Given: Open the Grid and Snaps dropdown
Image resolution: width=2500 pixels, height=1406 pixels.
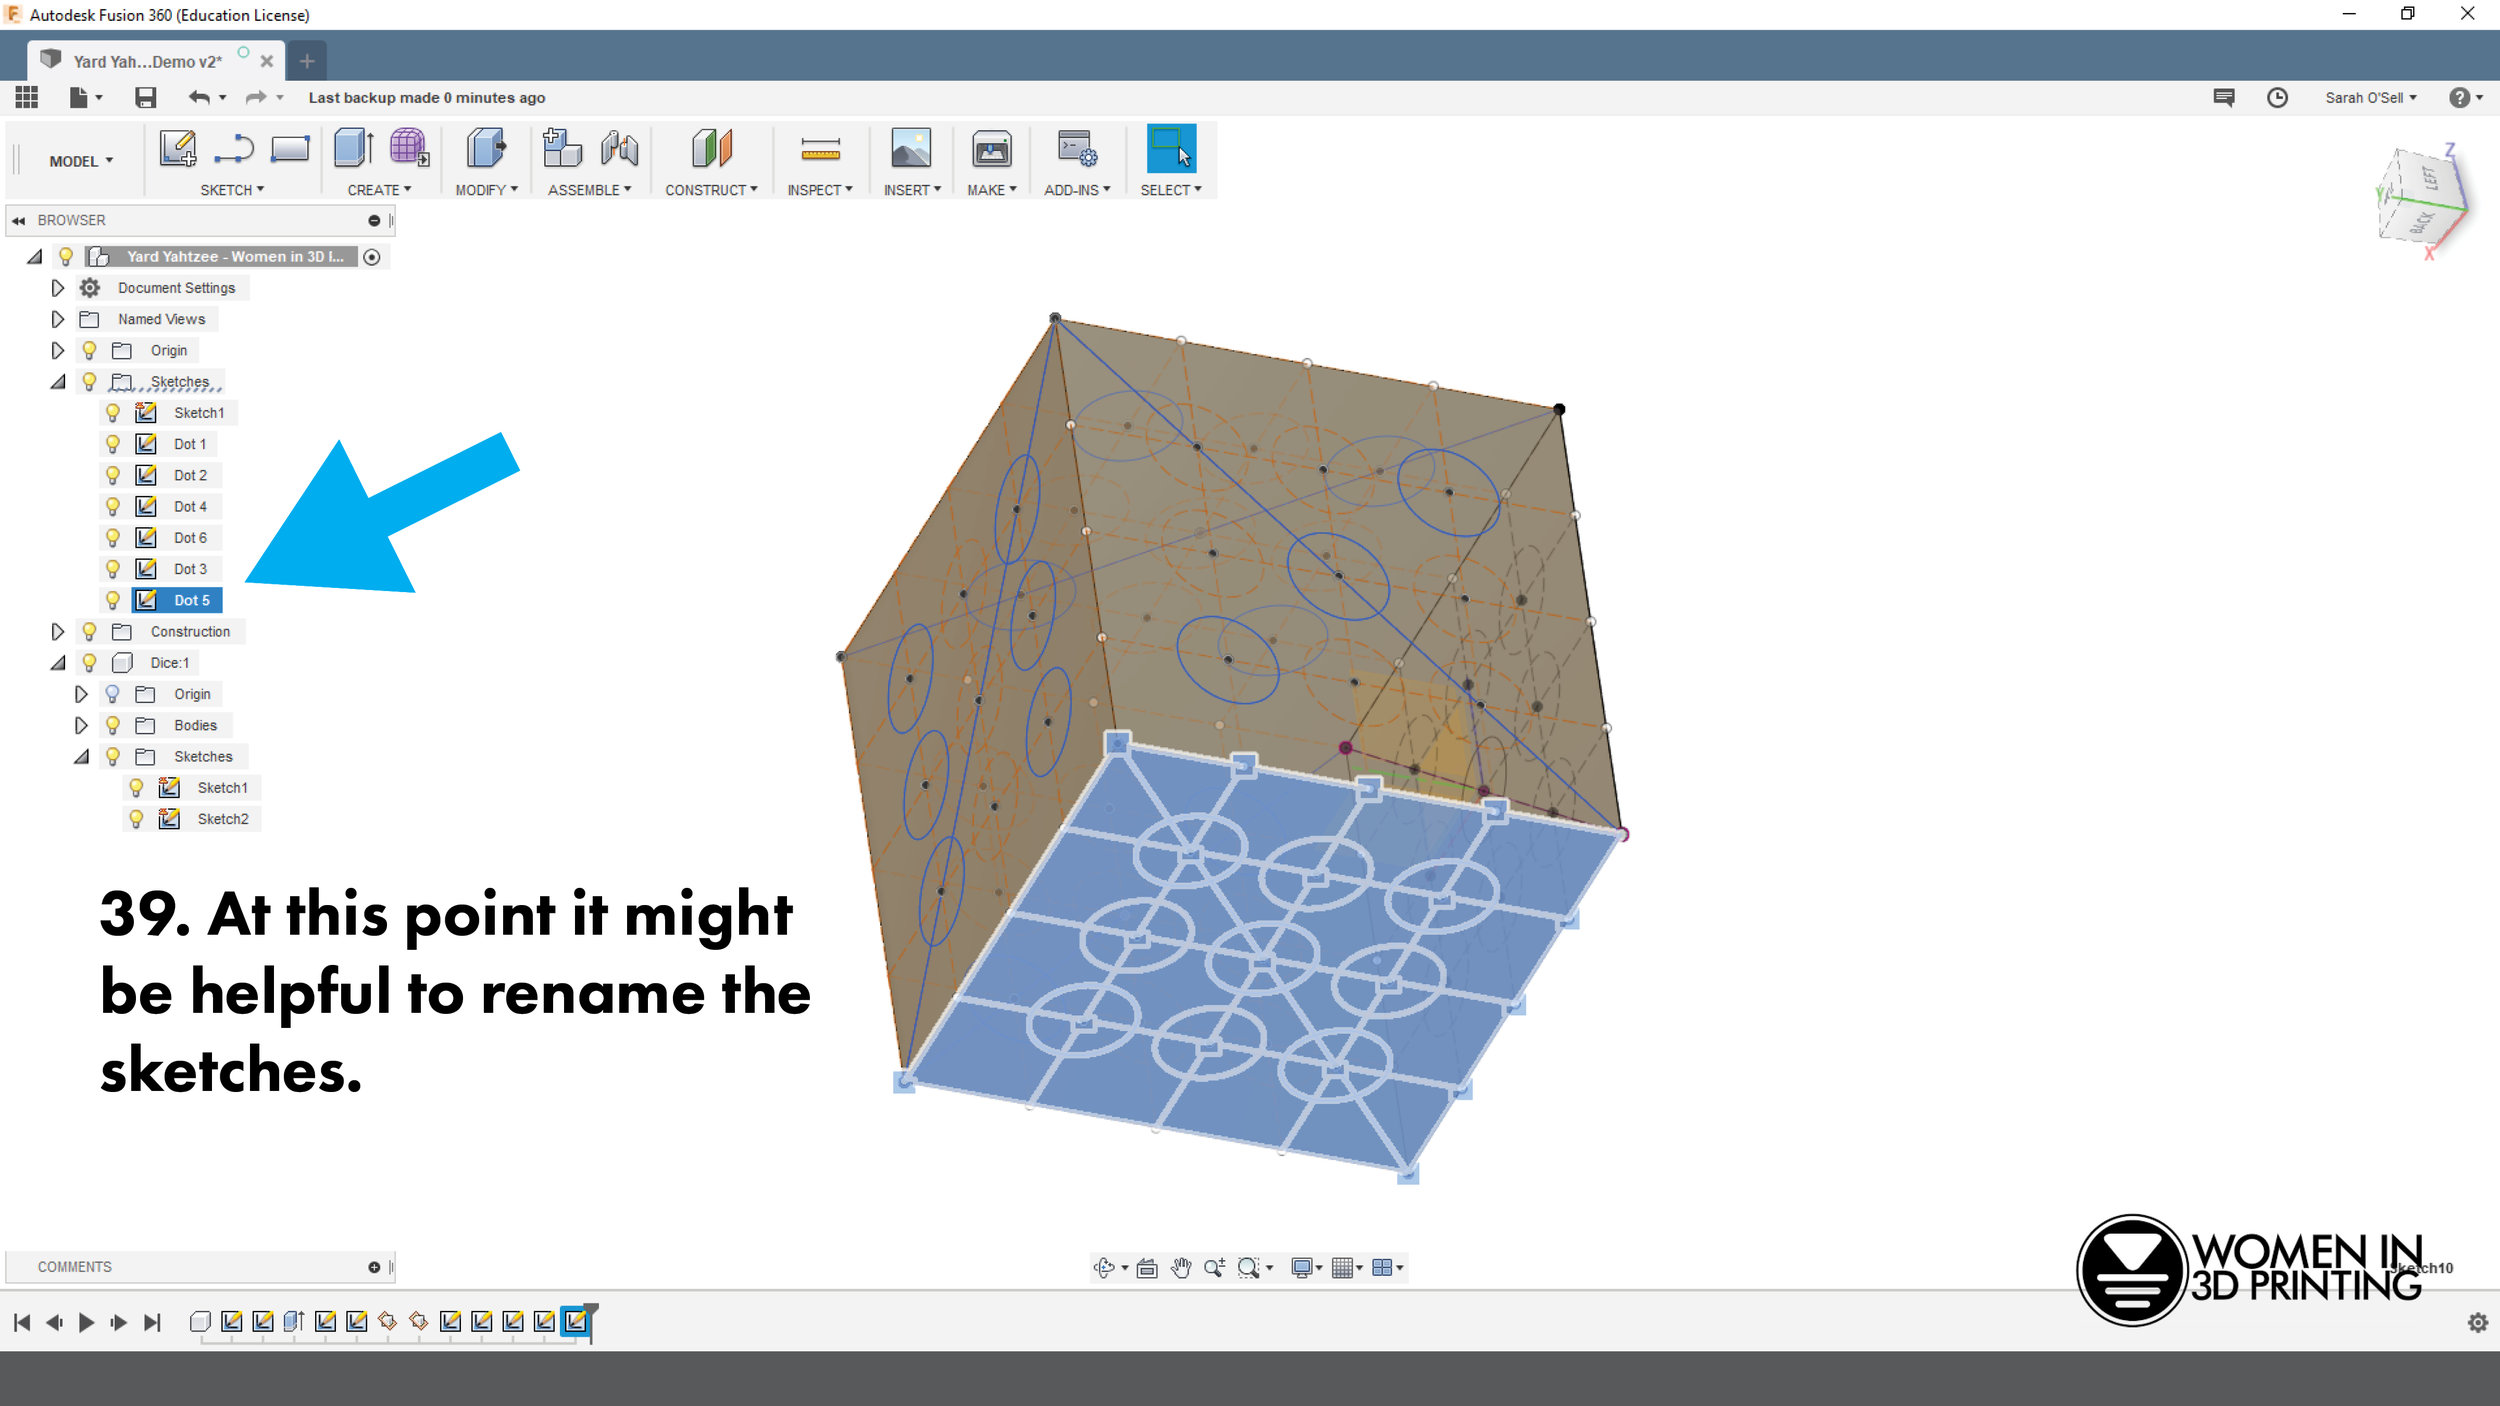Looking at the screenshot, I should pyautogui.click(x=1347, y=1268).
